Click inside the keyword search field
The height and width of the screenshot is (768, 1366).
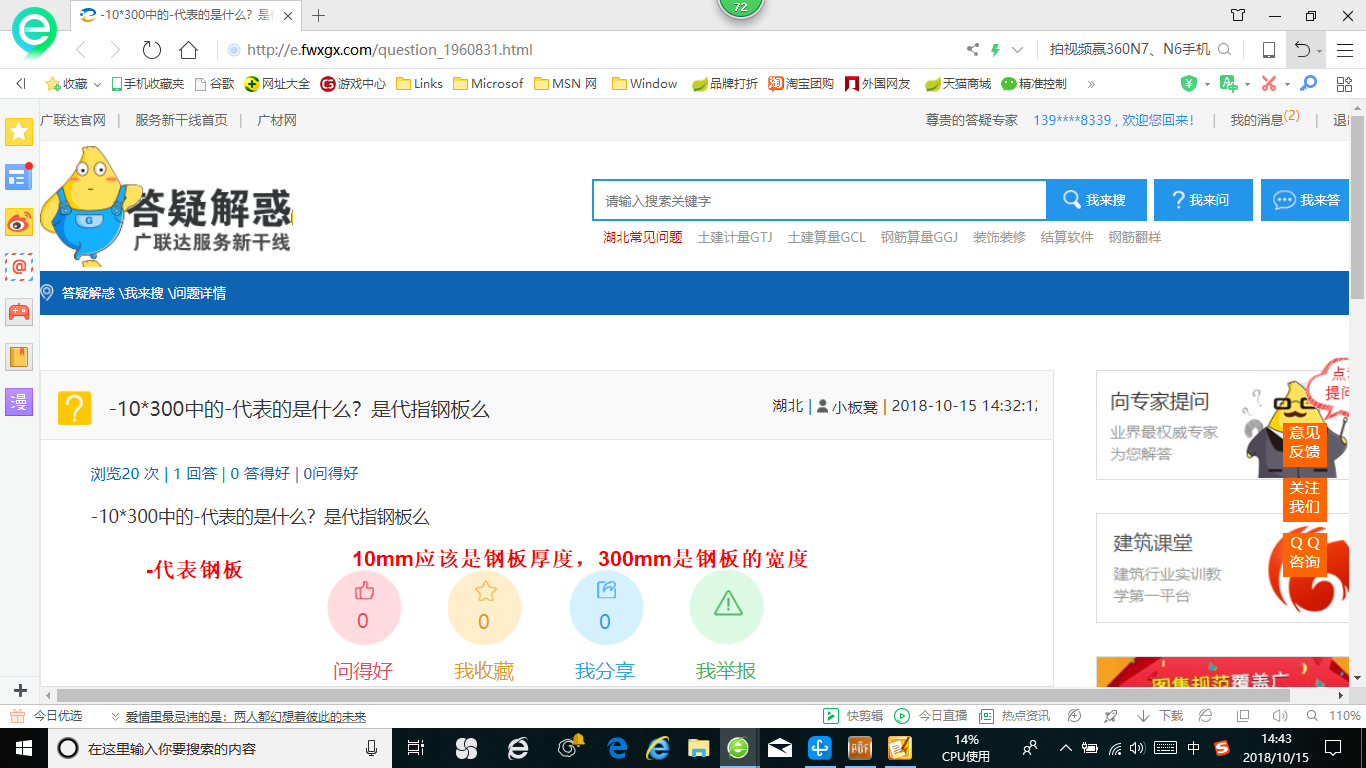click(x=819, y=200)
